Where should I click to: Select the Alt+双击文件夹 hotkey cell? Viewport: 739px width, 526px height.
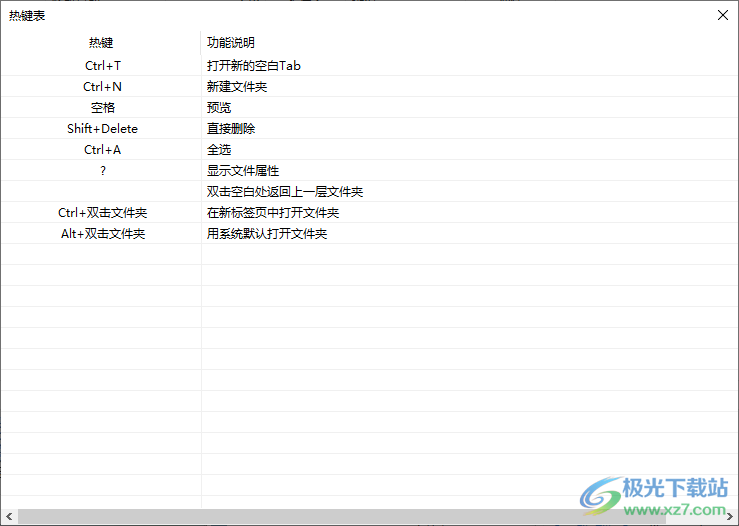[x=102, y=234]
